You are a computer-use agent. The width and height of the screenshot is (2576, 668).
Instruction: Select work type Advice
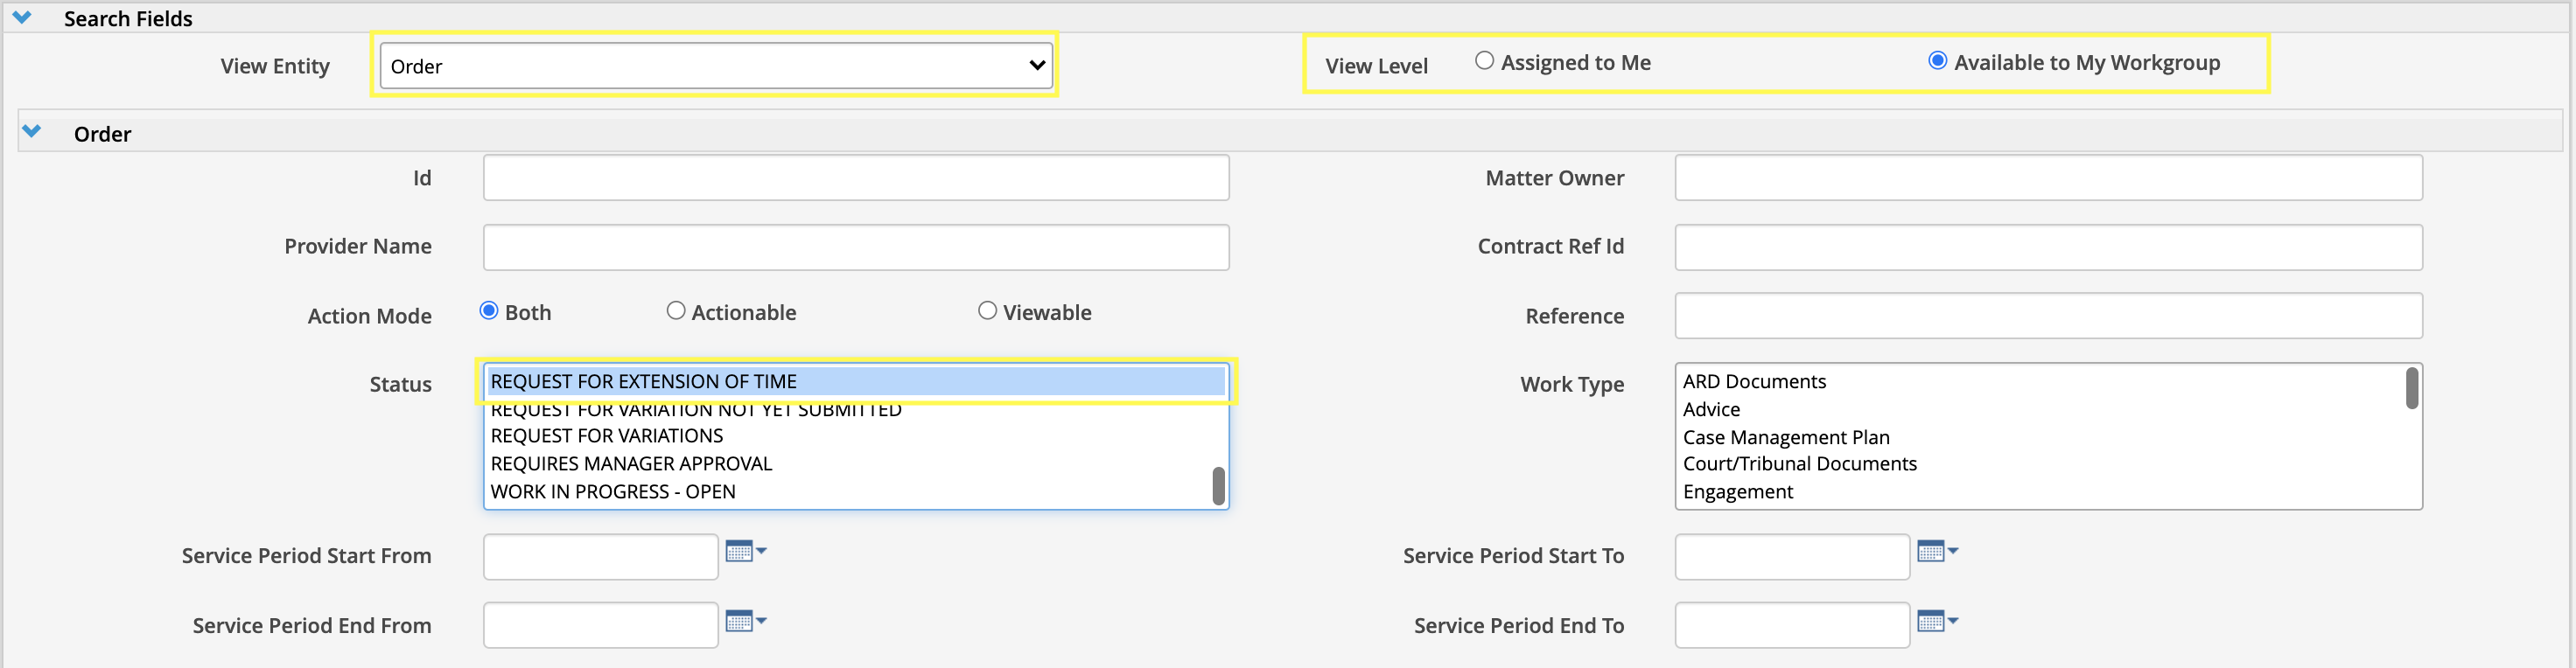pyautogui.click(x=2040, y=409)
